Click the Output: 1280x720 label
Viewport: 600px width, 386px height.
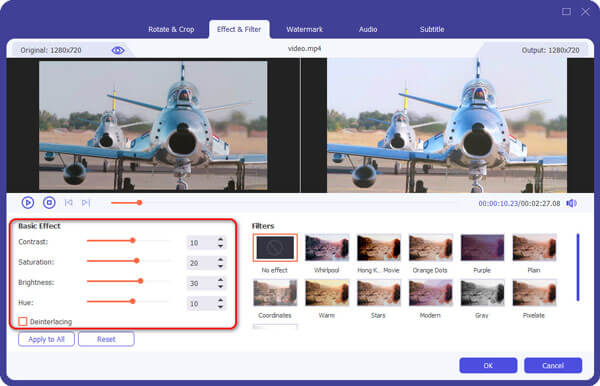point(550,50)
